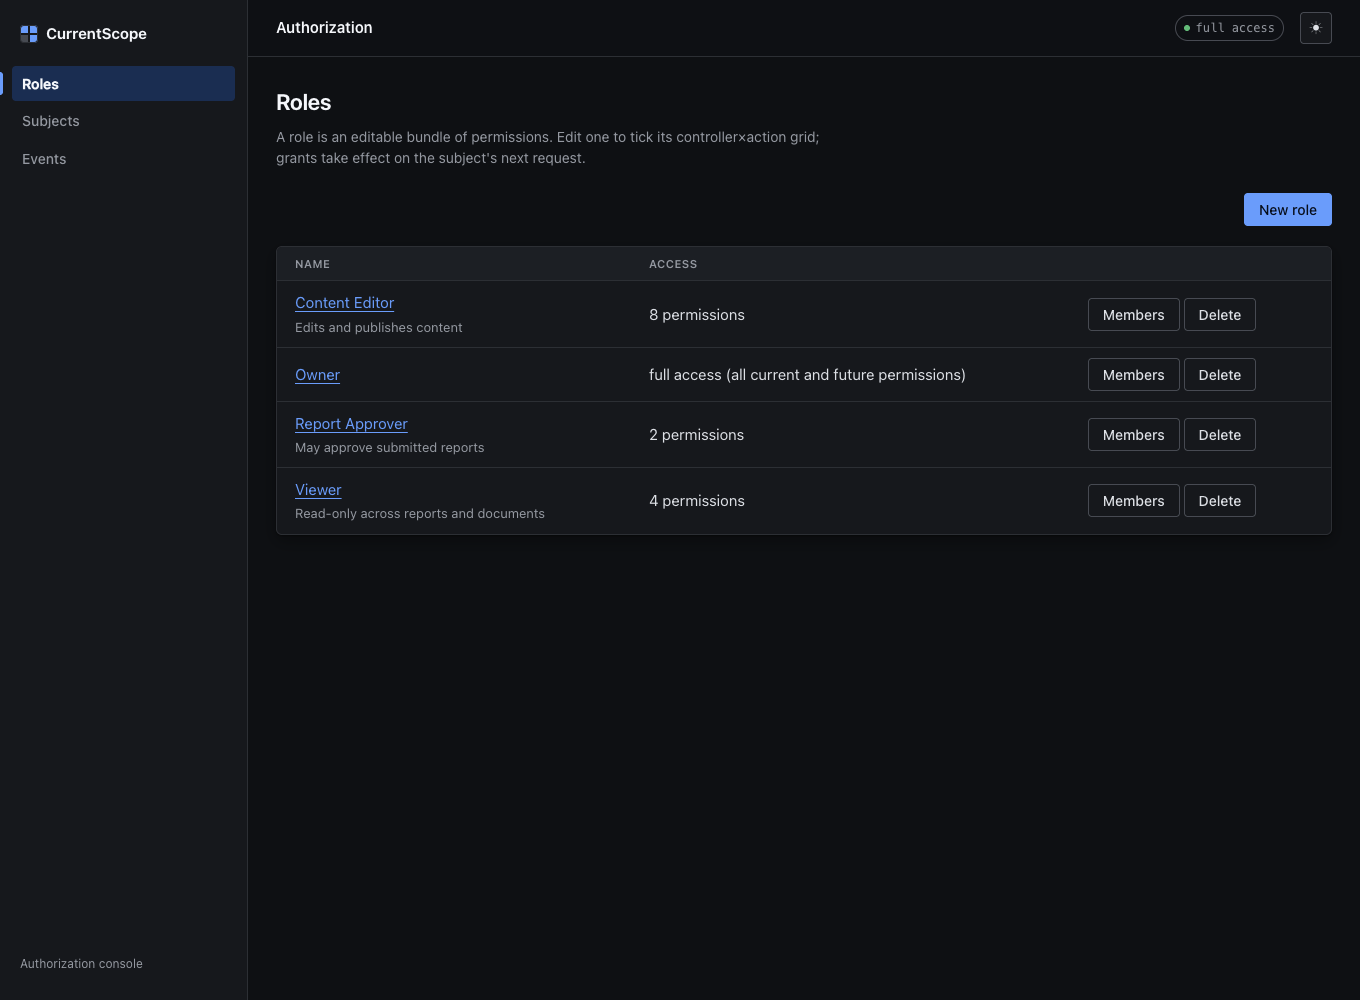The width and height of the screenshot is (1360, 1000).
Task: Click the '4 permissions' cell
Action: (x=697, y=501)
